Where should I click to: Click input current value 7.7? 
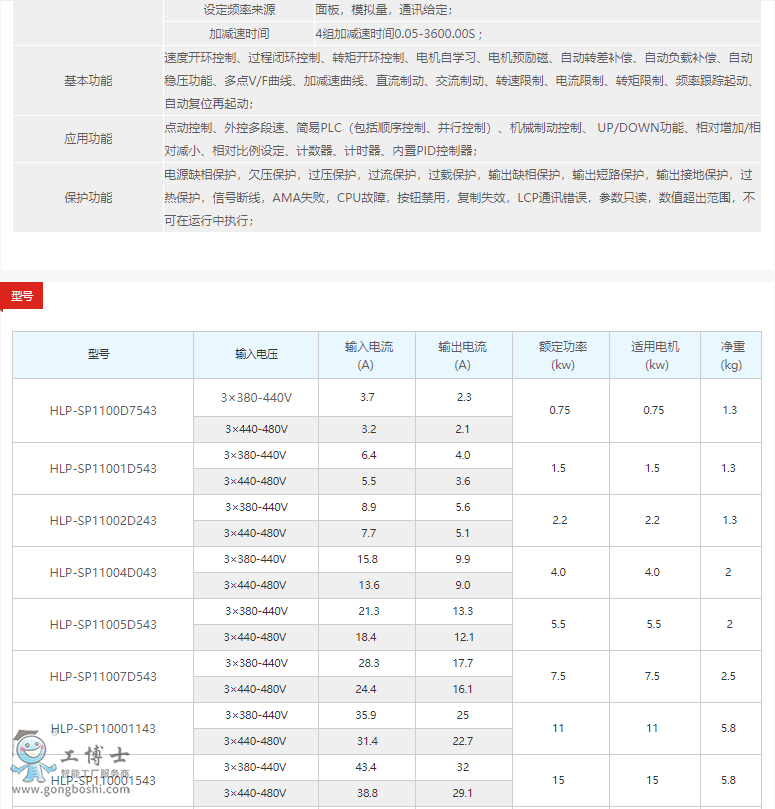click(368, 533)
